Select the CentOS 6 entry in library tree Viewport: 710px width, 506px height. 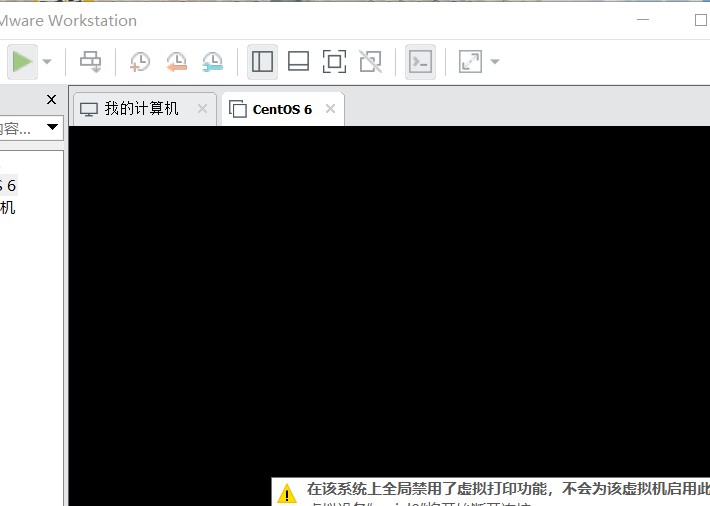[8, 185]
